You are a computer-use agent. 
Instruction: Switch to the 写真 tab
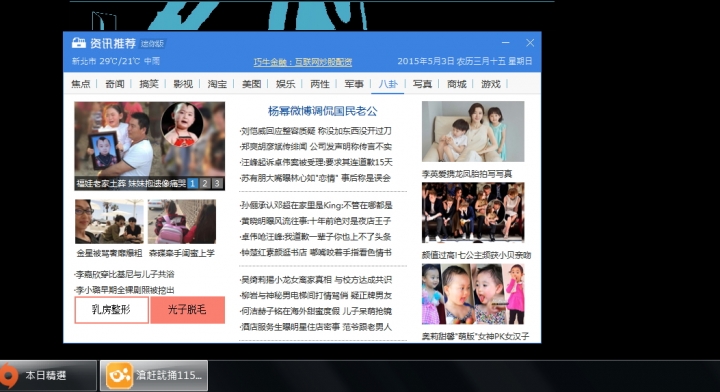[422, 84]
